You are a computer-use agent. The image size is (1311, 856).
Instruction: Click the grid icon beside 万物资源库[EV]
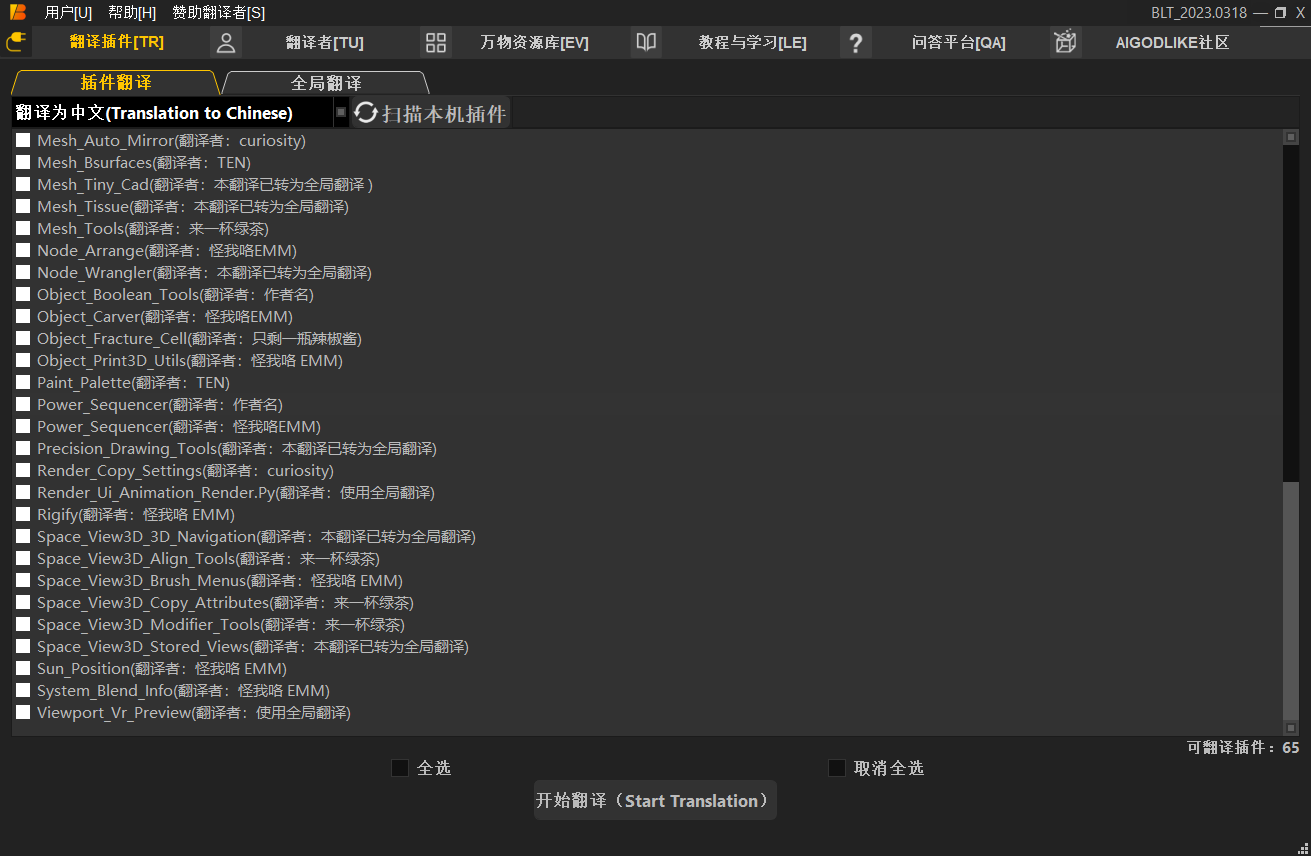click(436, 43)
